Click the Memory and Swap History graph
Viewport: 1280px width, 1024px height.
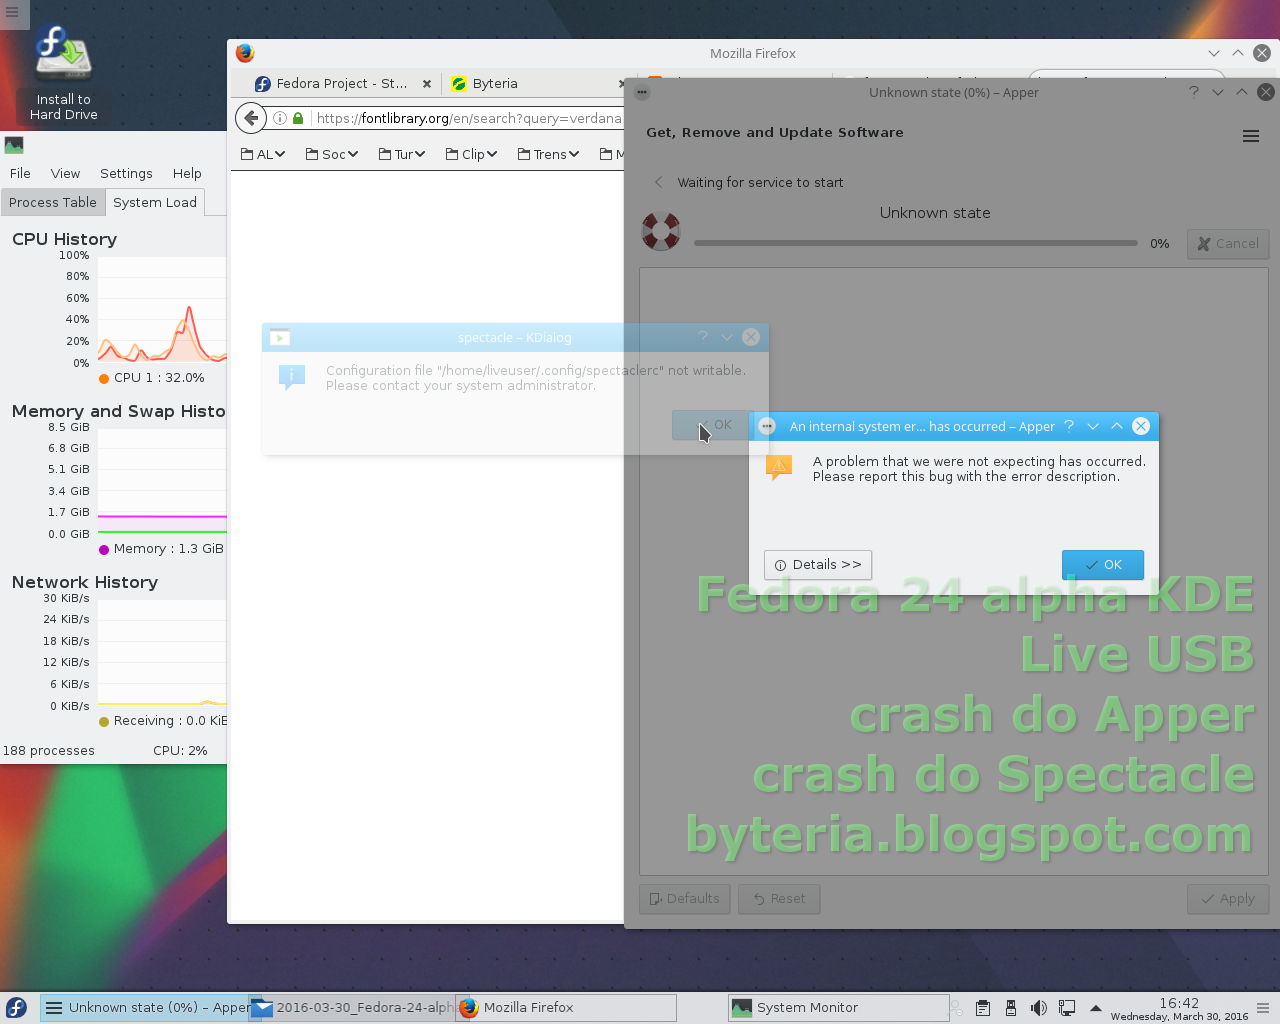coord(162,481)
